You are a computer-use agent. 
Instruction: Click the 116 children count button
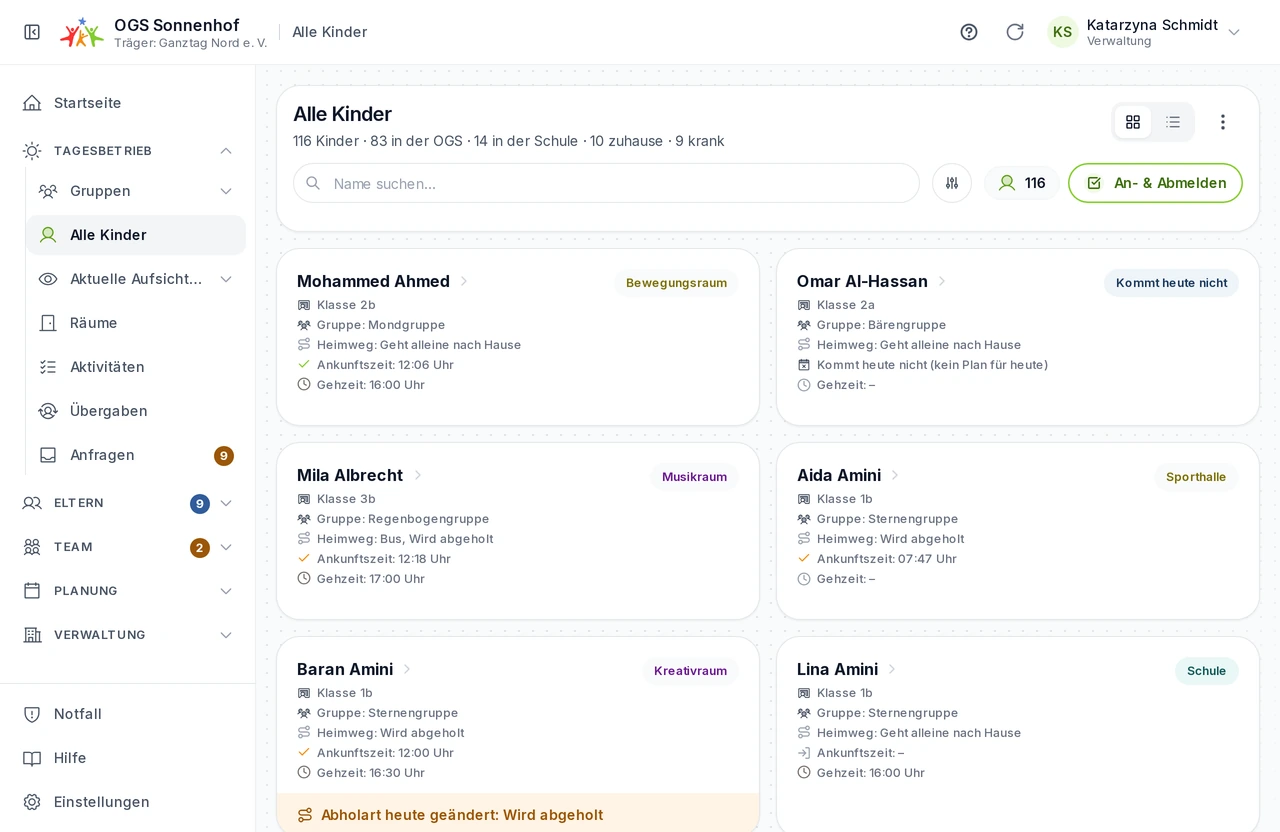pos(1022,183)
